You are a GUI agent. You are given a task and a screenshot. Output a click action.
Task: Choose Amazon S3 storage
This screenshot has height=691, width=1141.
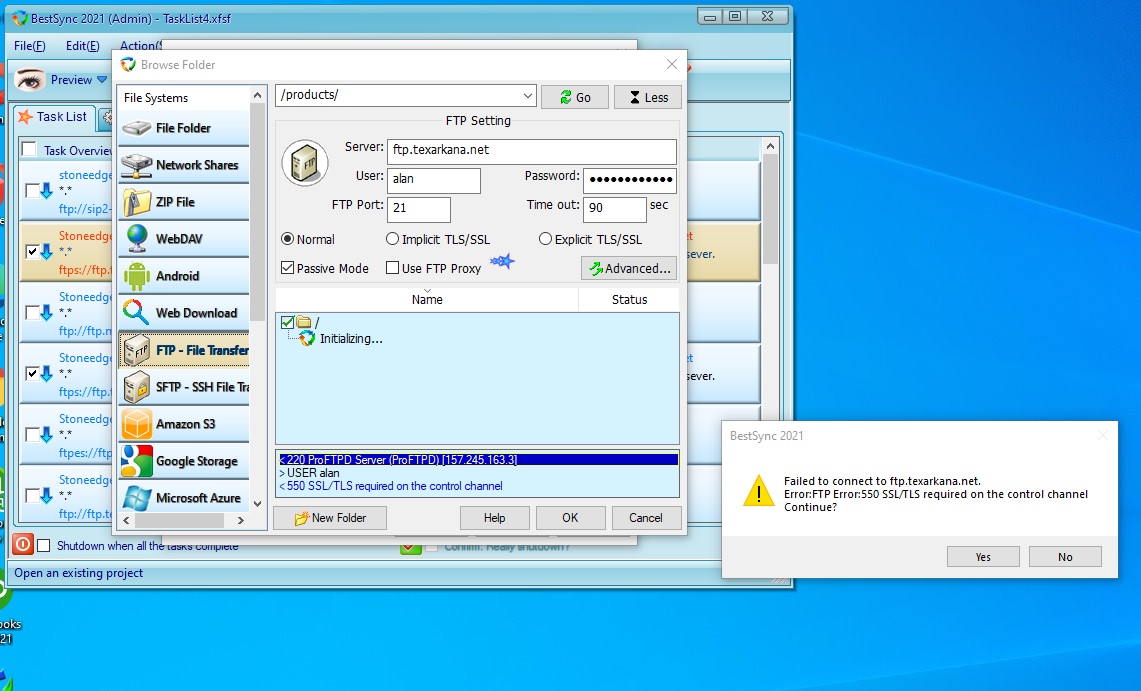[x=184, y=425]
